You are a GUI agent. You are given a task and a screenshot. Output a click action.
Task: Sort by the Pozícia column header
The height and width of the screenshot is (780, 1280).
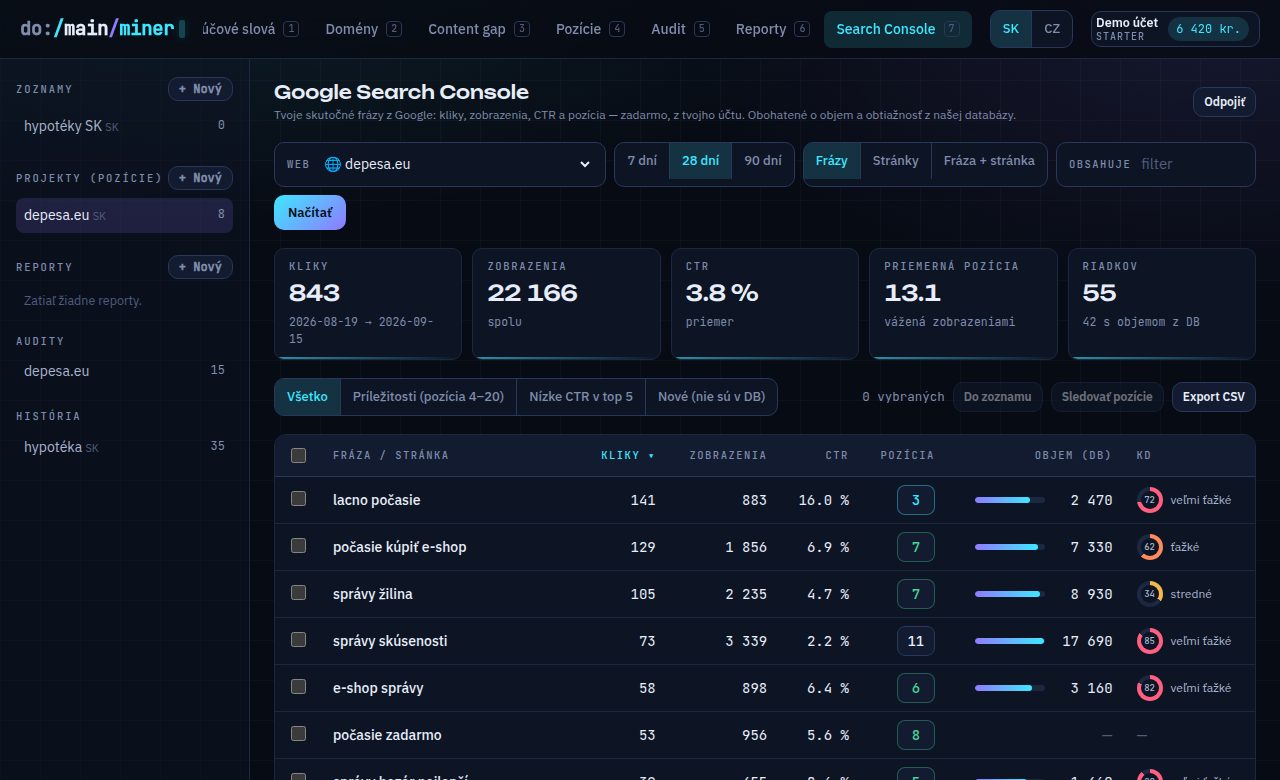point(907,455)
